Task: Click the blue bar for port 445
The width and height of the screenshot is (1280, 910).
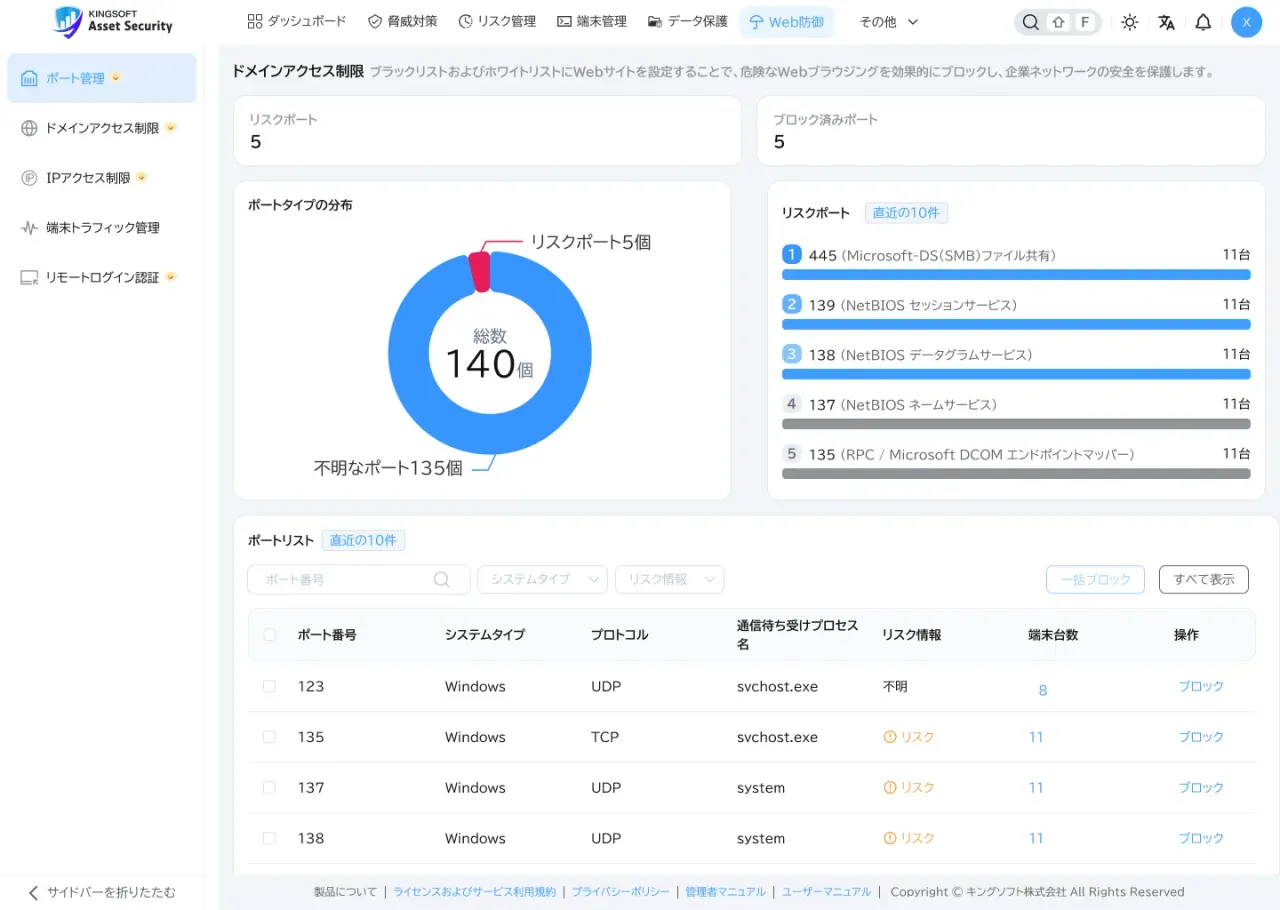Action: pyautogui.click(x=1016, y=274)
